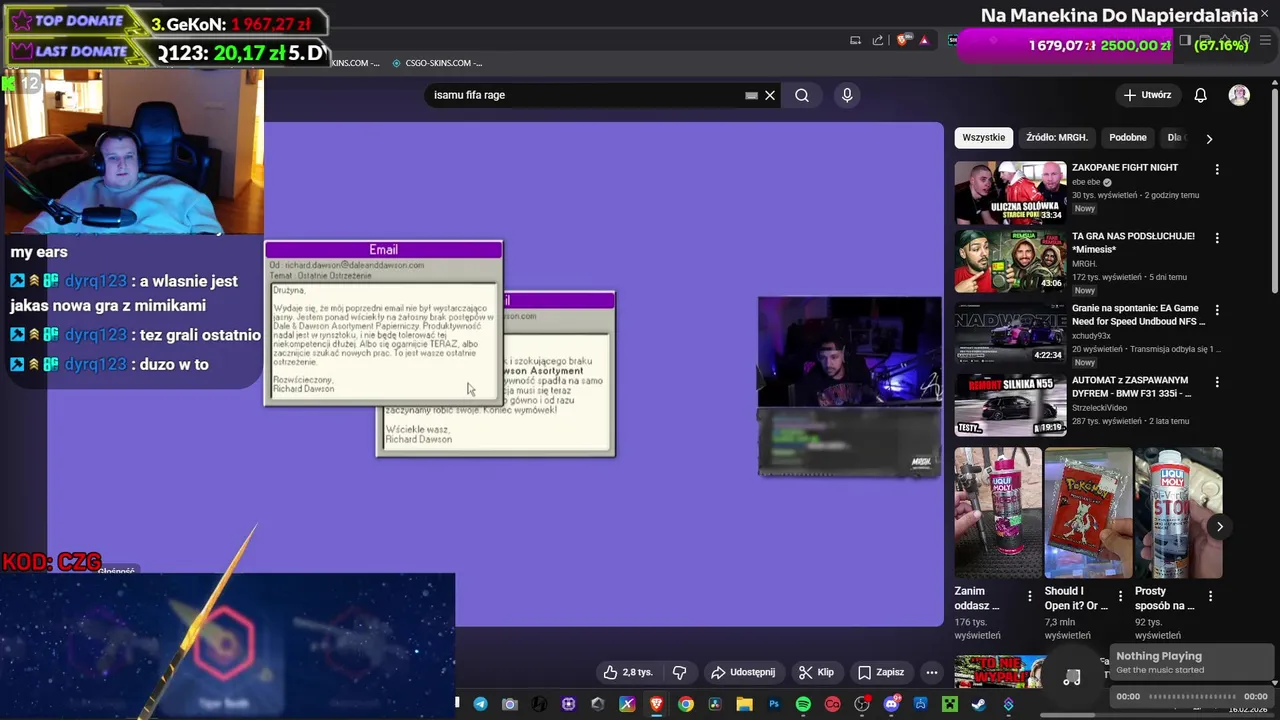Open Google Chrome from the taskbar

tap(685, 704)
